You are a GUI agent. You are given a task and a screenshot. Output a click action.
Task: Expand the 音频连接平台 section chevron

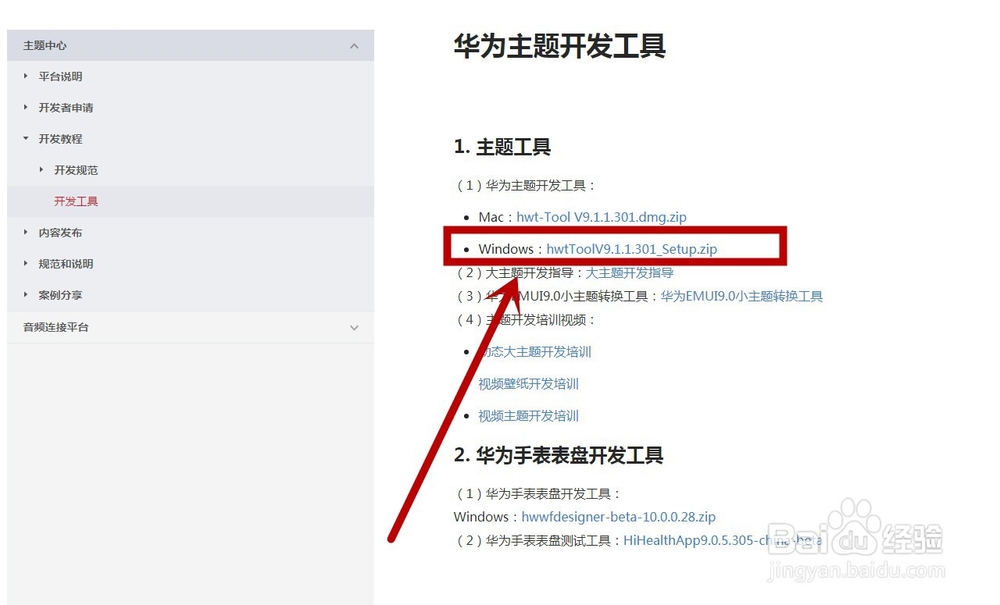pyautogui.click(x=354, y=328)
